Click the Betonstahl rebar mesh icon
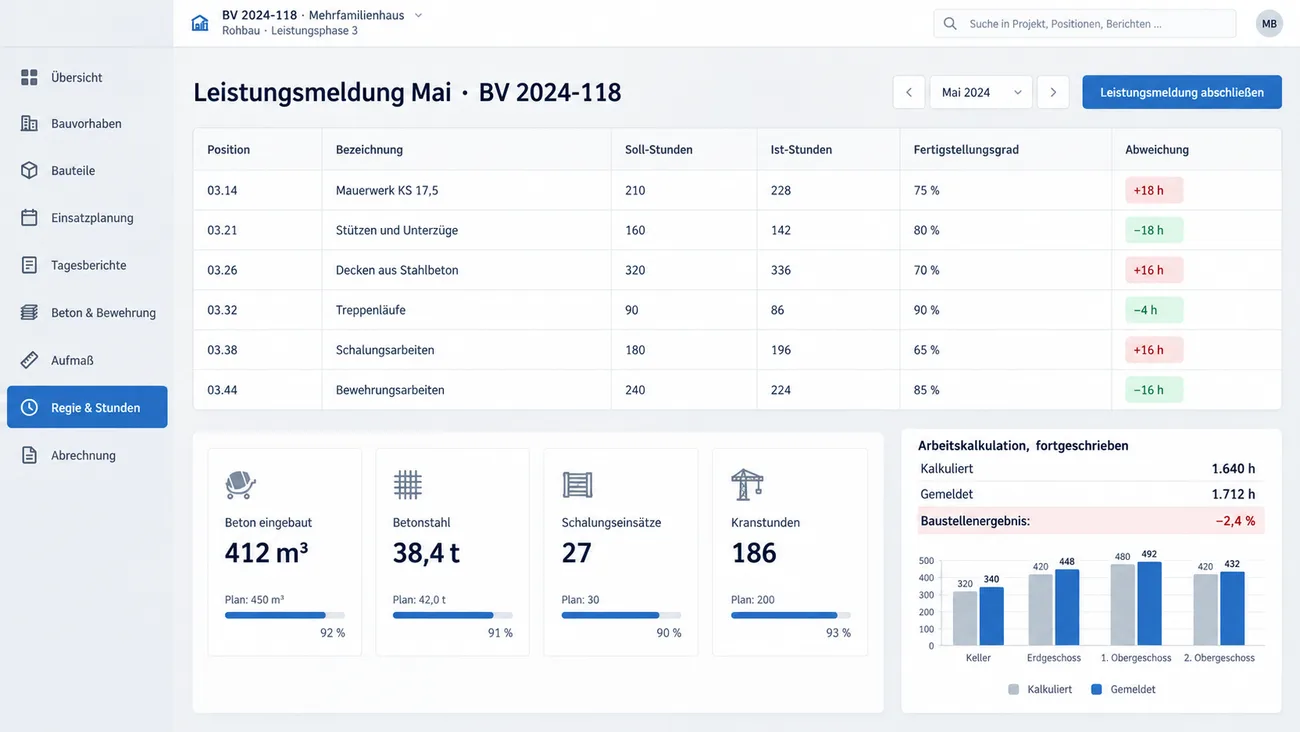 point(408,485)
